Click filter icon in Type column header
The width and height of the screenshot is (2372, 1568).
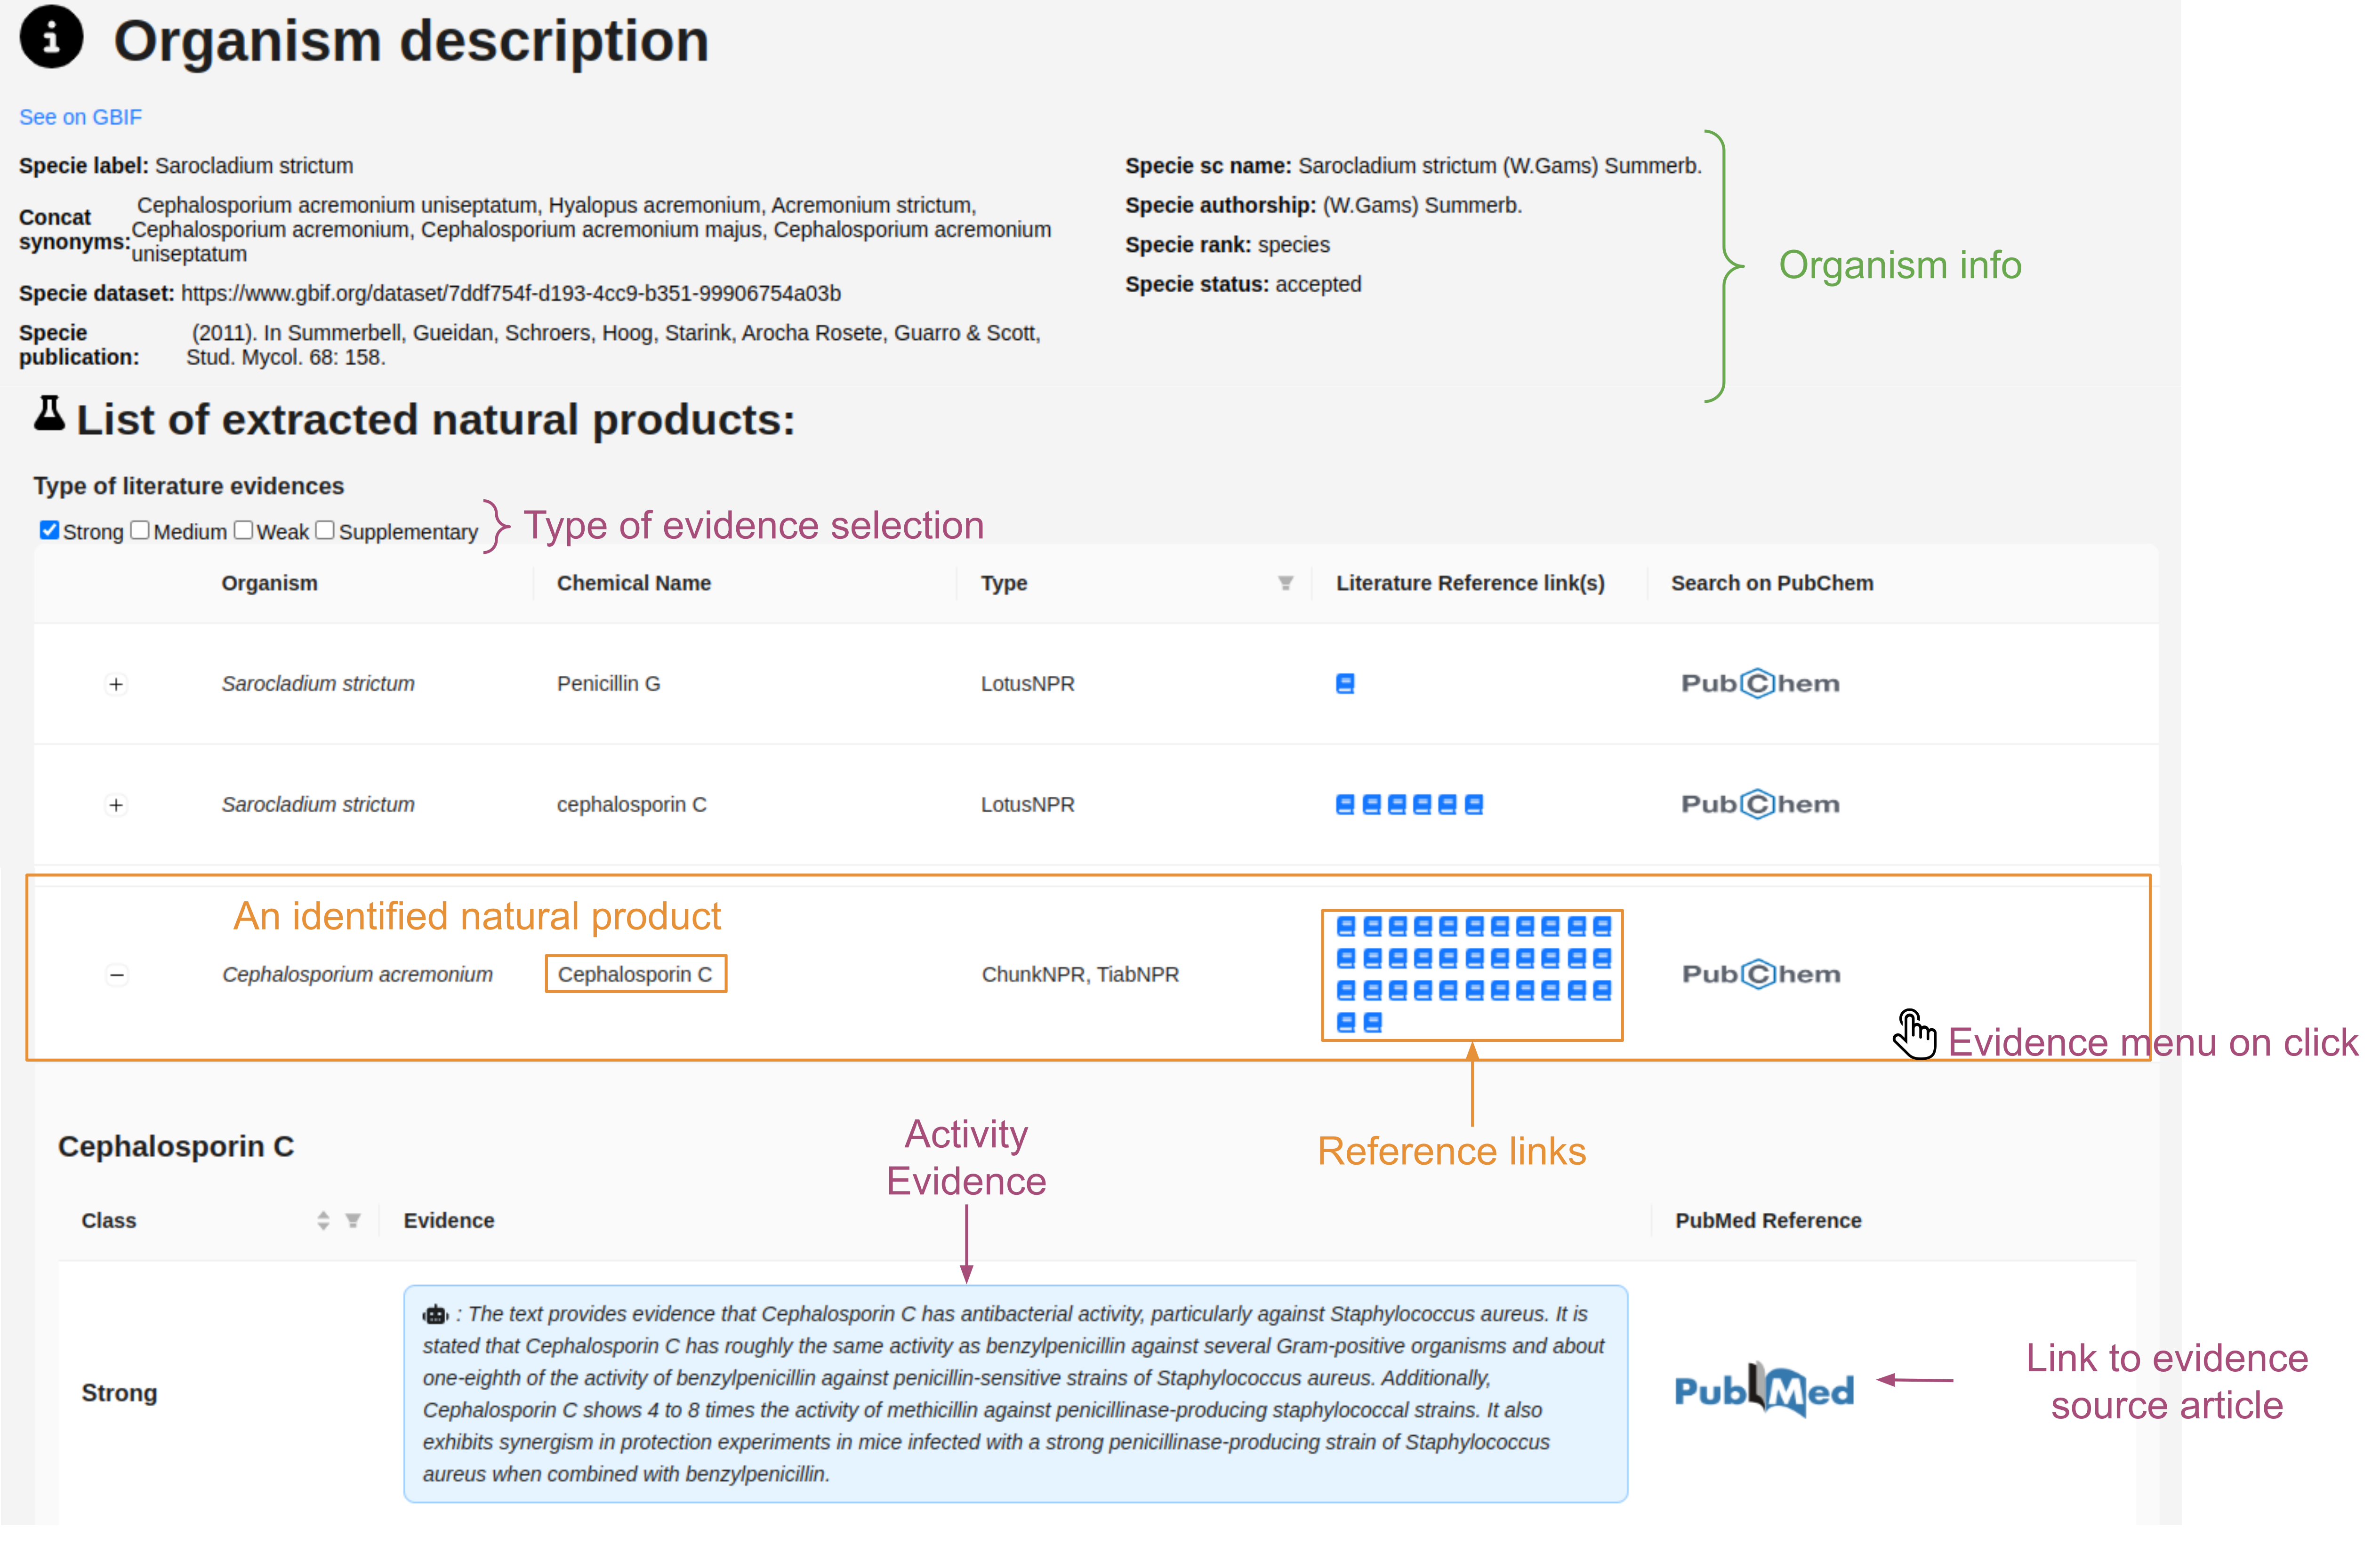click(x=1285, y=583)
